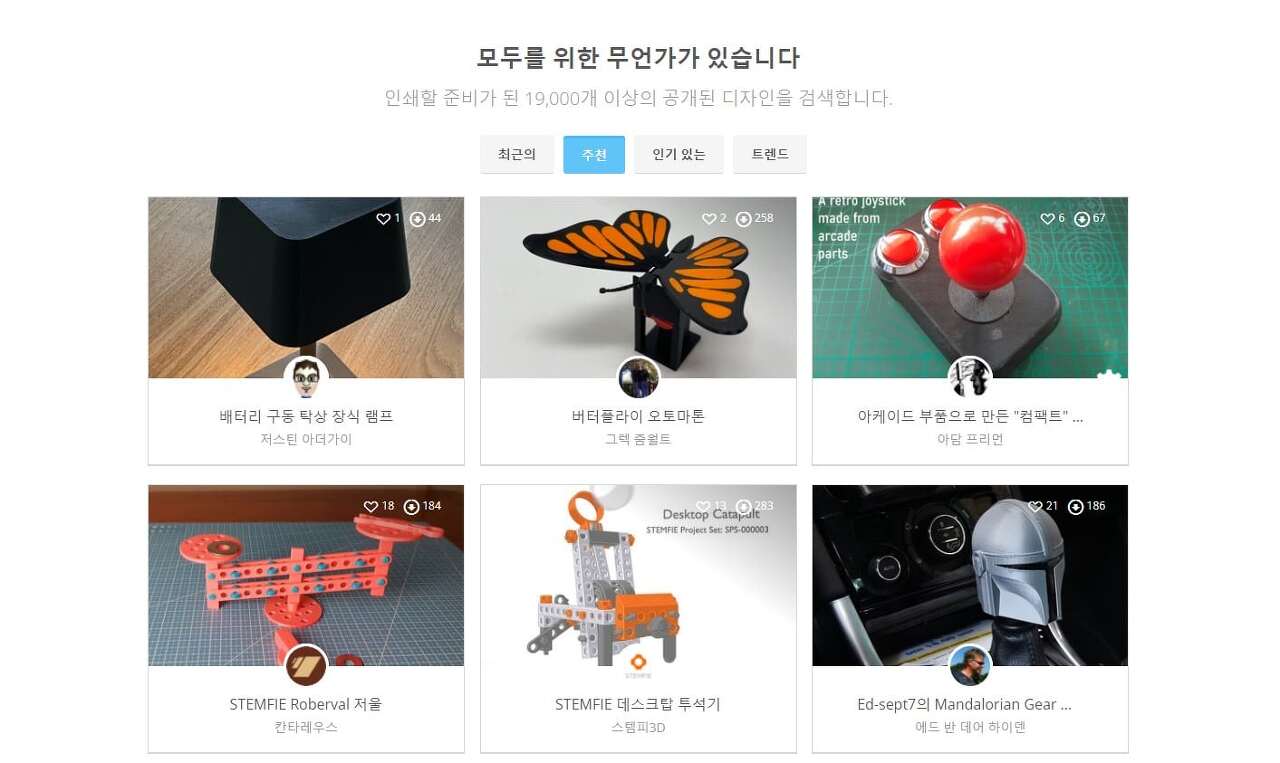Open STEMFIE Roberval 저울 title link
This screenshot has height=763, width=1280.
coord(306,705)
